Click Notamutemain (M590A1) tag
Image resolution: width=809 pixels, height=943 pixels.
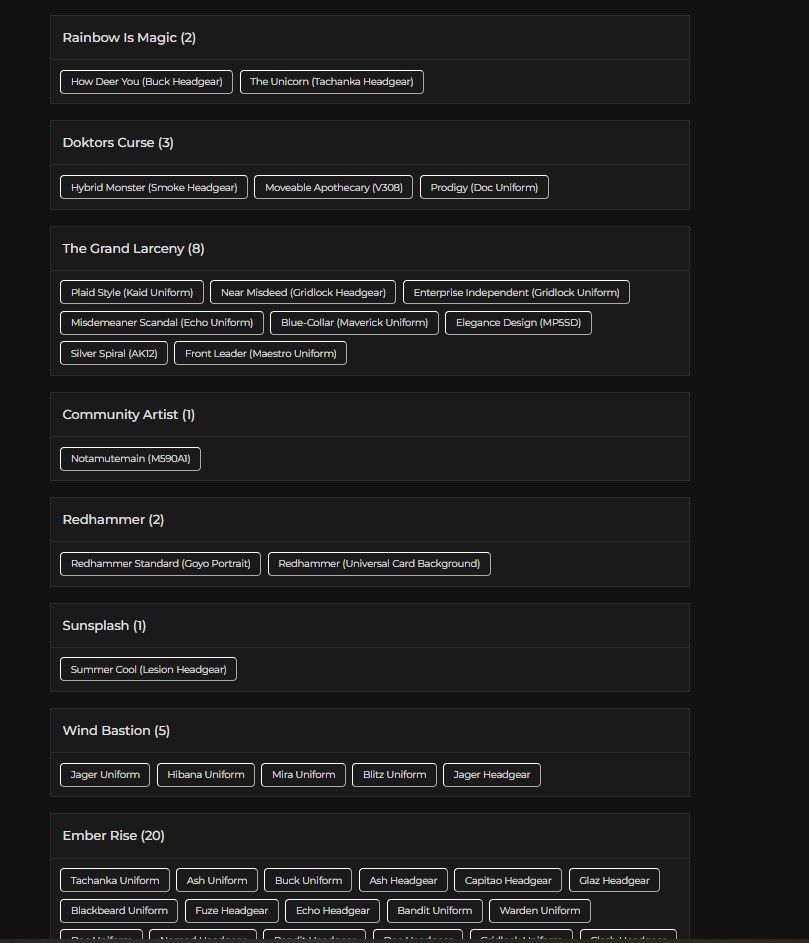131,459
